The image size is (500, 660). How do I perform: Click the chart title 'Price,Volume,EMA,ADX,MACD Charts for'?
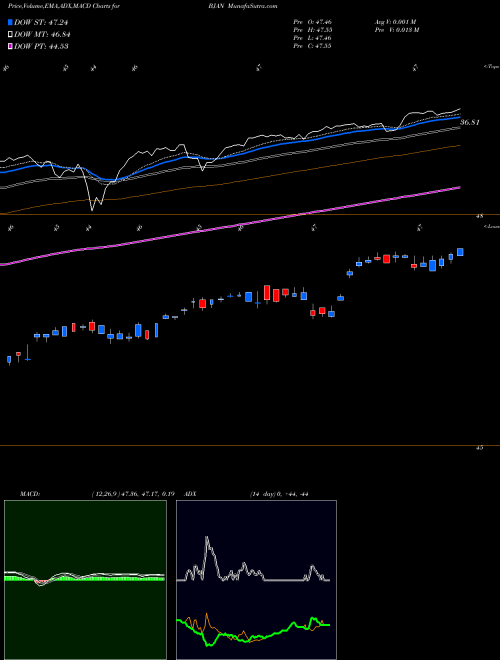pyautogui.click(x=64, y=6)
